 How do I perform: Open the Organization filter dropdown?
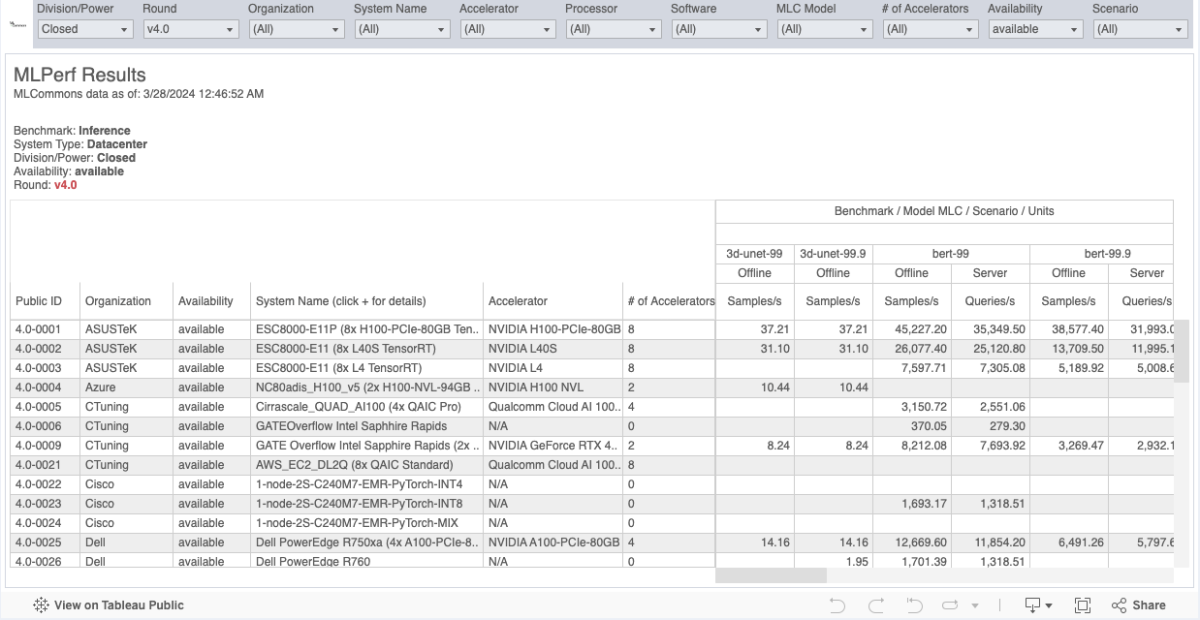[296, 29]
